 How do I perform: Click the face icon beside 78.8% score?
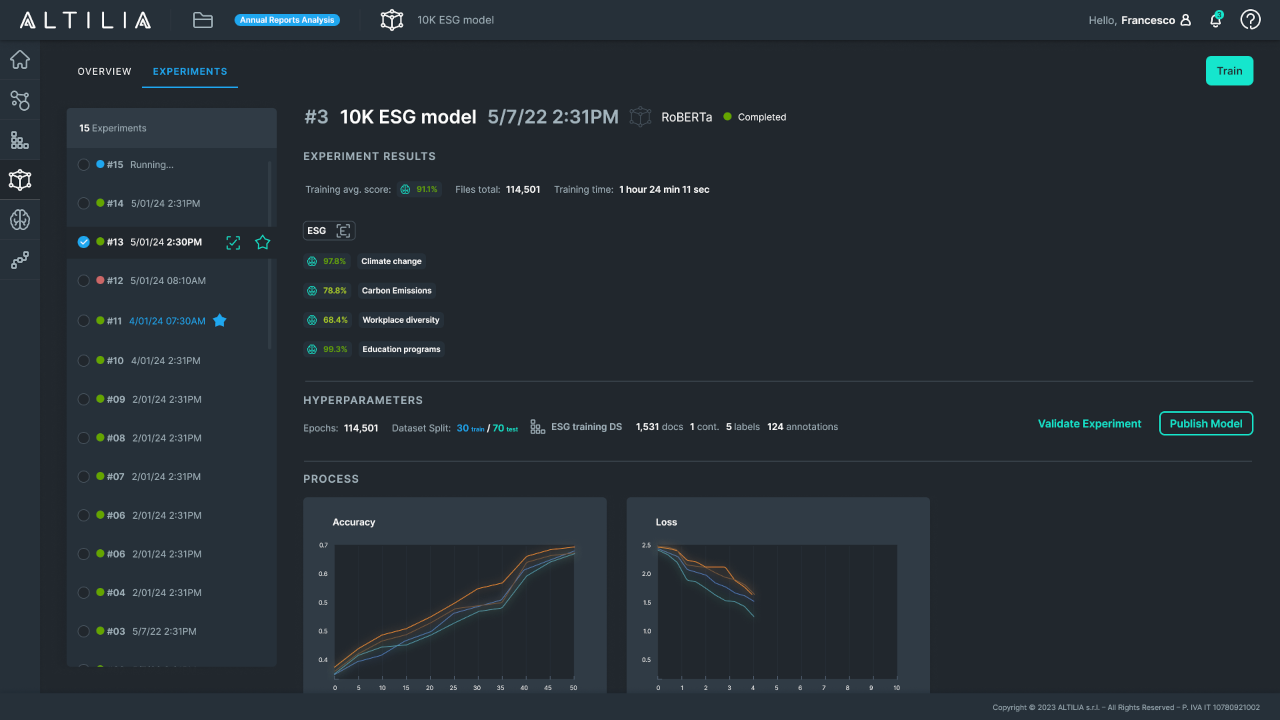coord(312,290)
